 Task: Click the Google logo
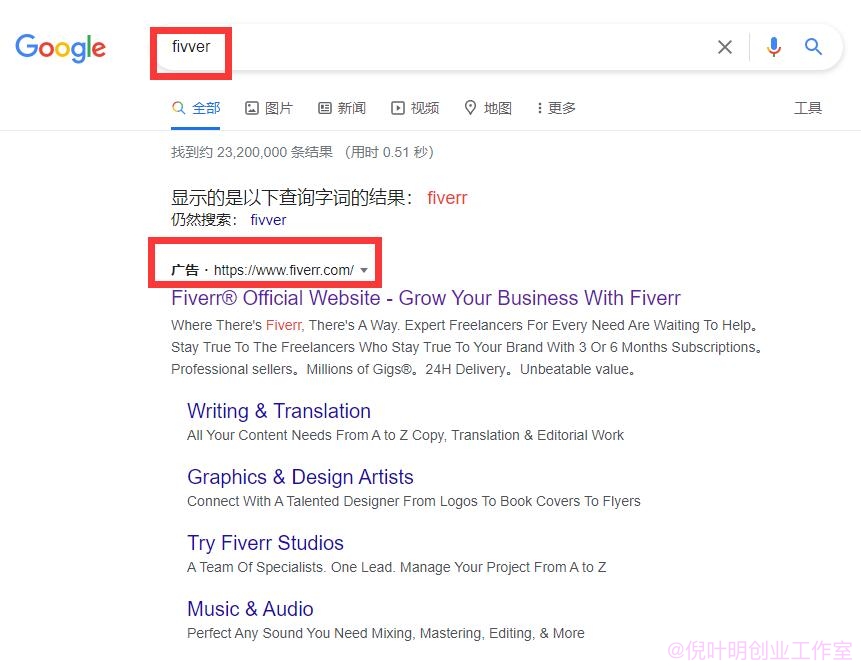(60, 48)
